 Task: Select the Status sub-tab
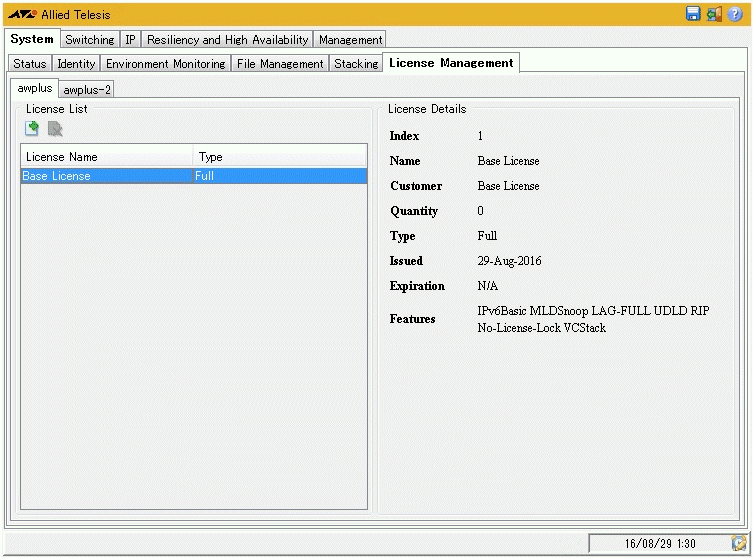click(x=30, y=64)
